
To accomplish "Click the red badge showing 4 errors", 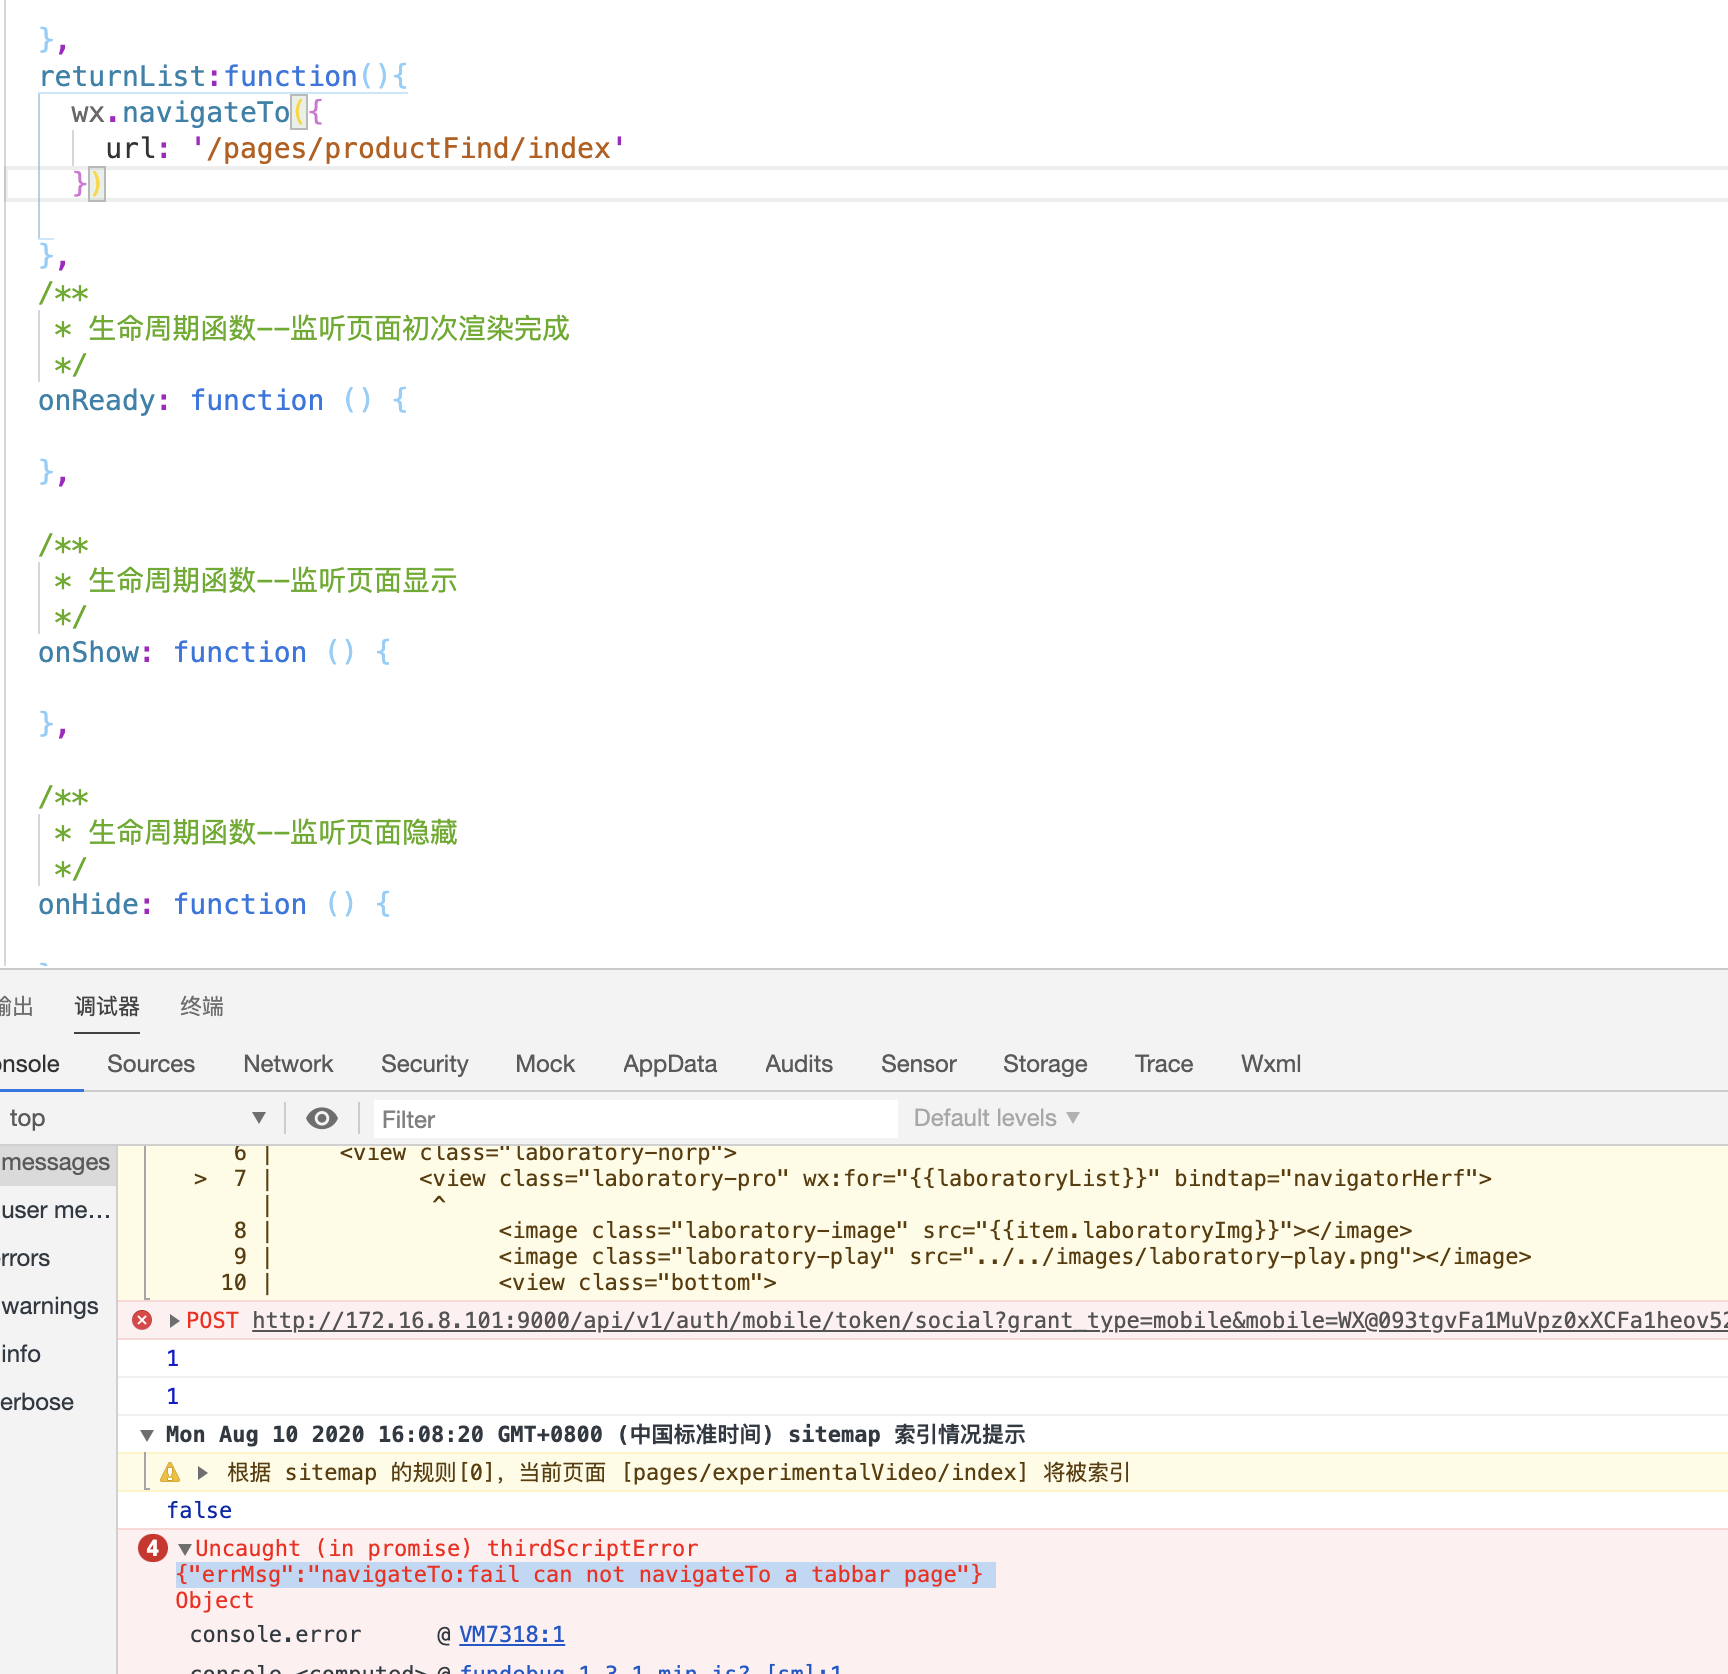I will coord(152,1548).
